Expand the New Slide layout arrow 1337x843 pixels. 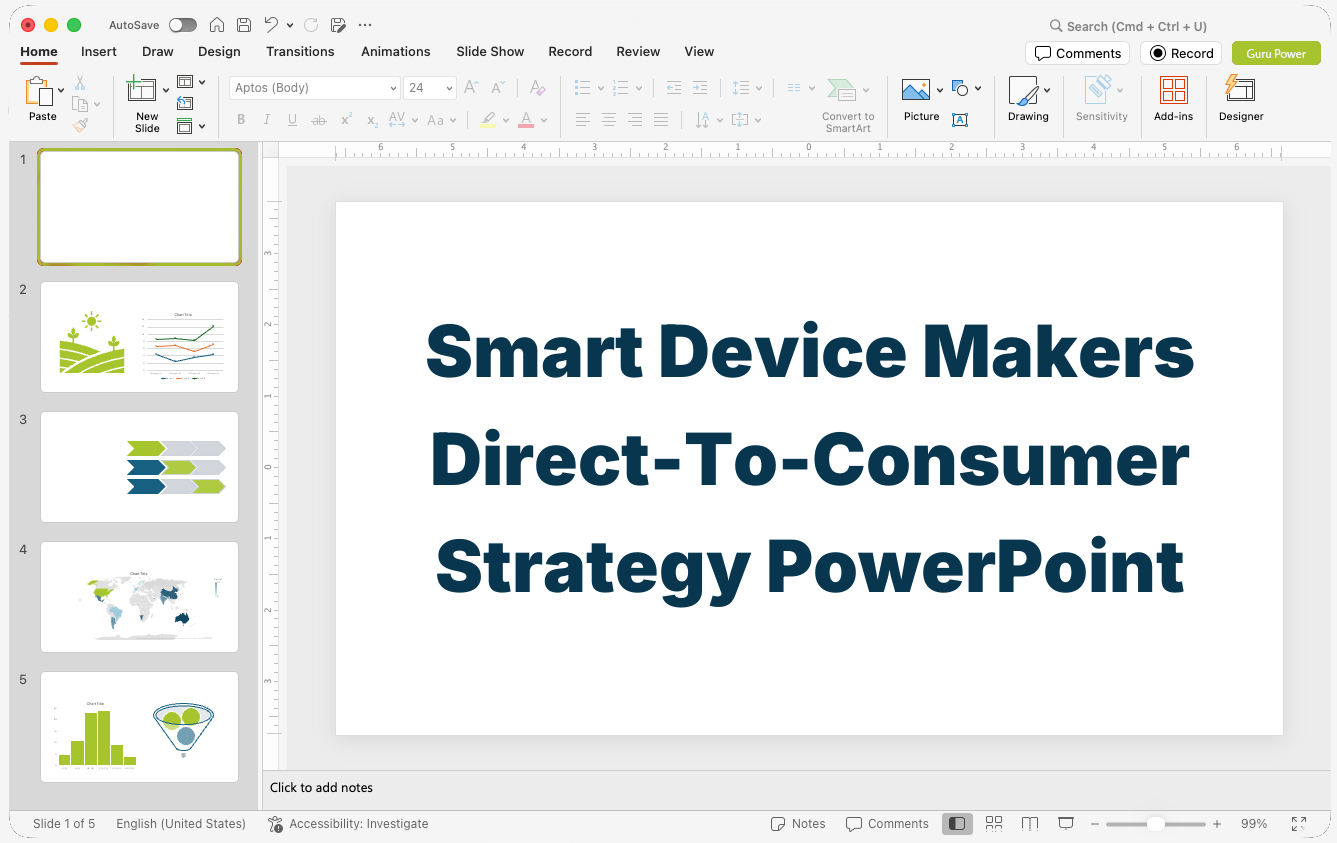[166, 91]
